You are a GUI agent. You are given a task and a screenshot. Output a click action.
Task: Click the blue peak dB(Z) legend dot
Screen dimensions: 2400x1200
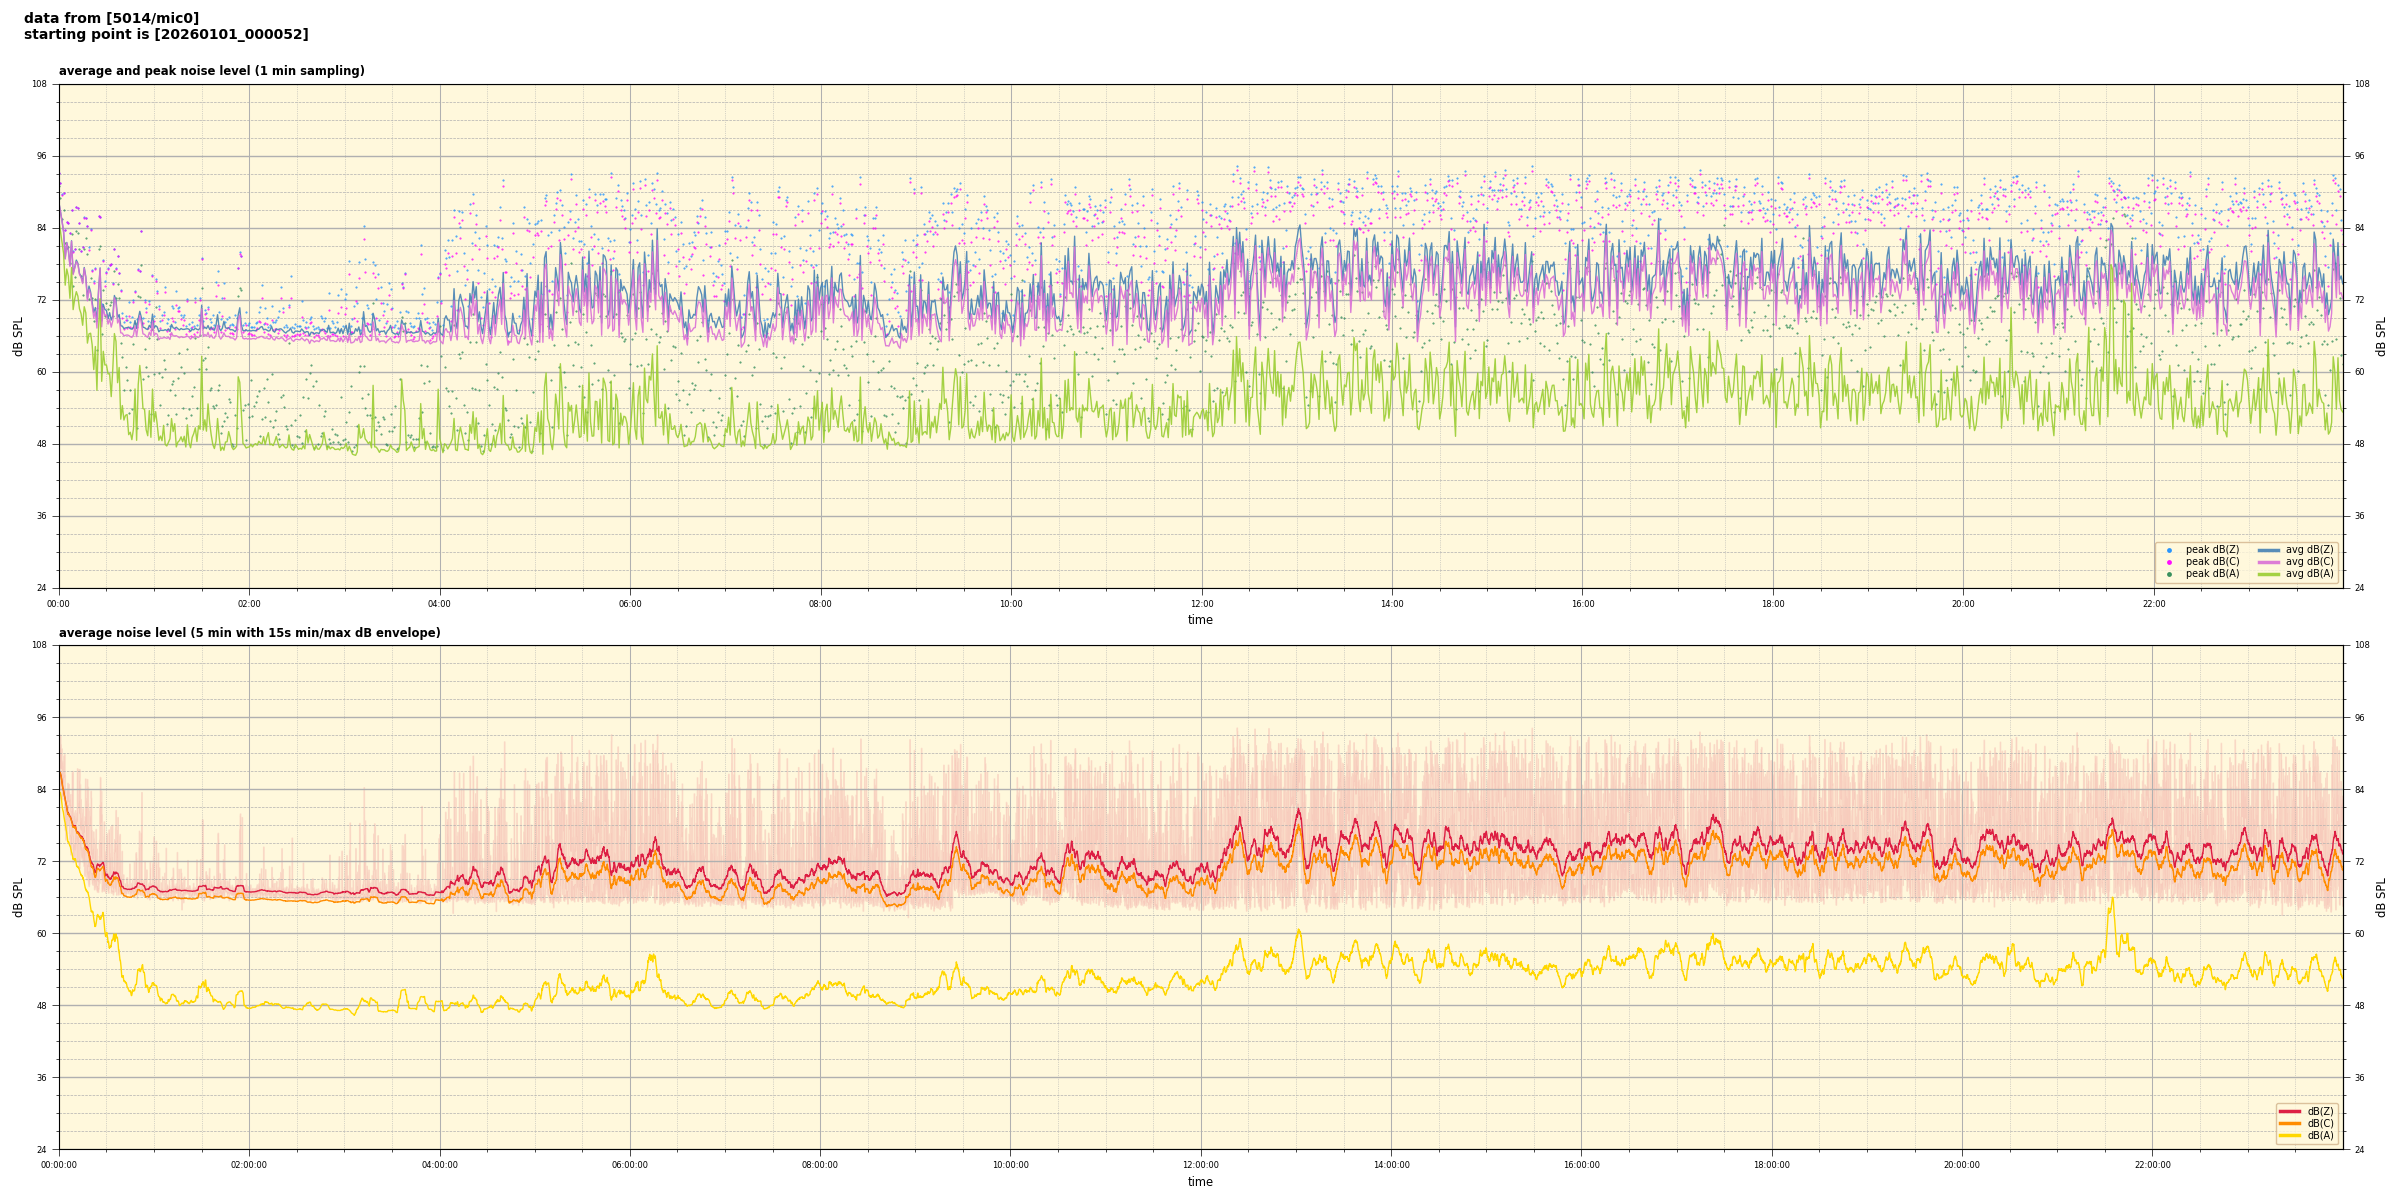(x=2169, y=550)
